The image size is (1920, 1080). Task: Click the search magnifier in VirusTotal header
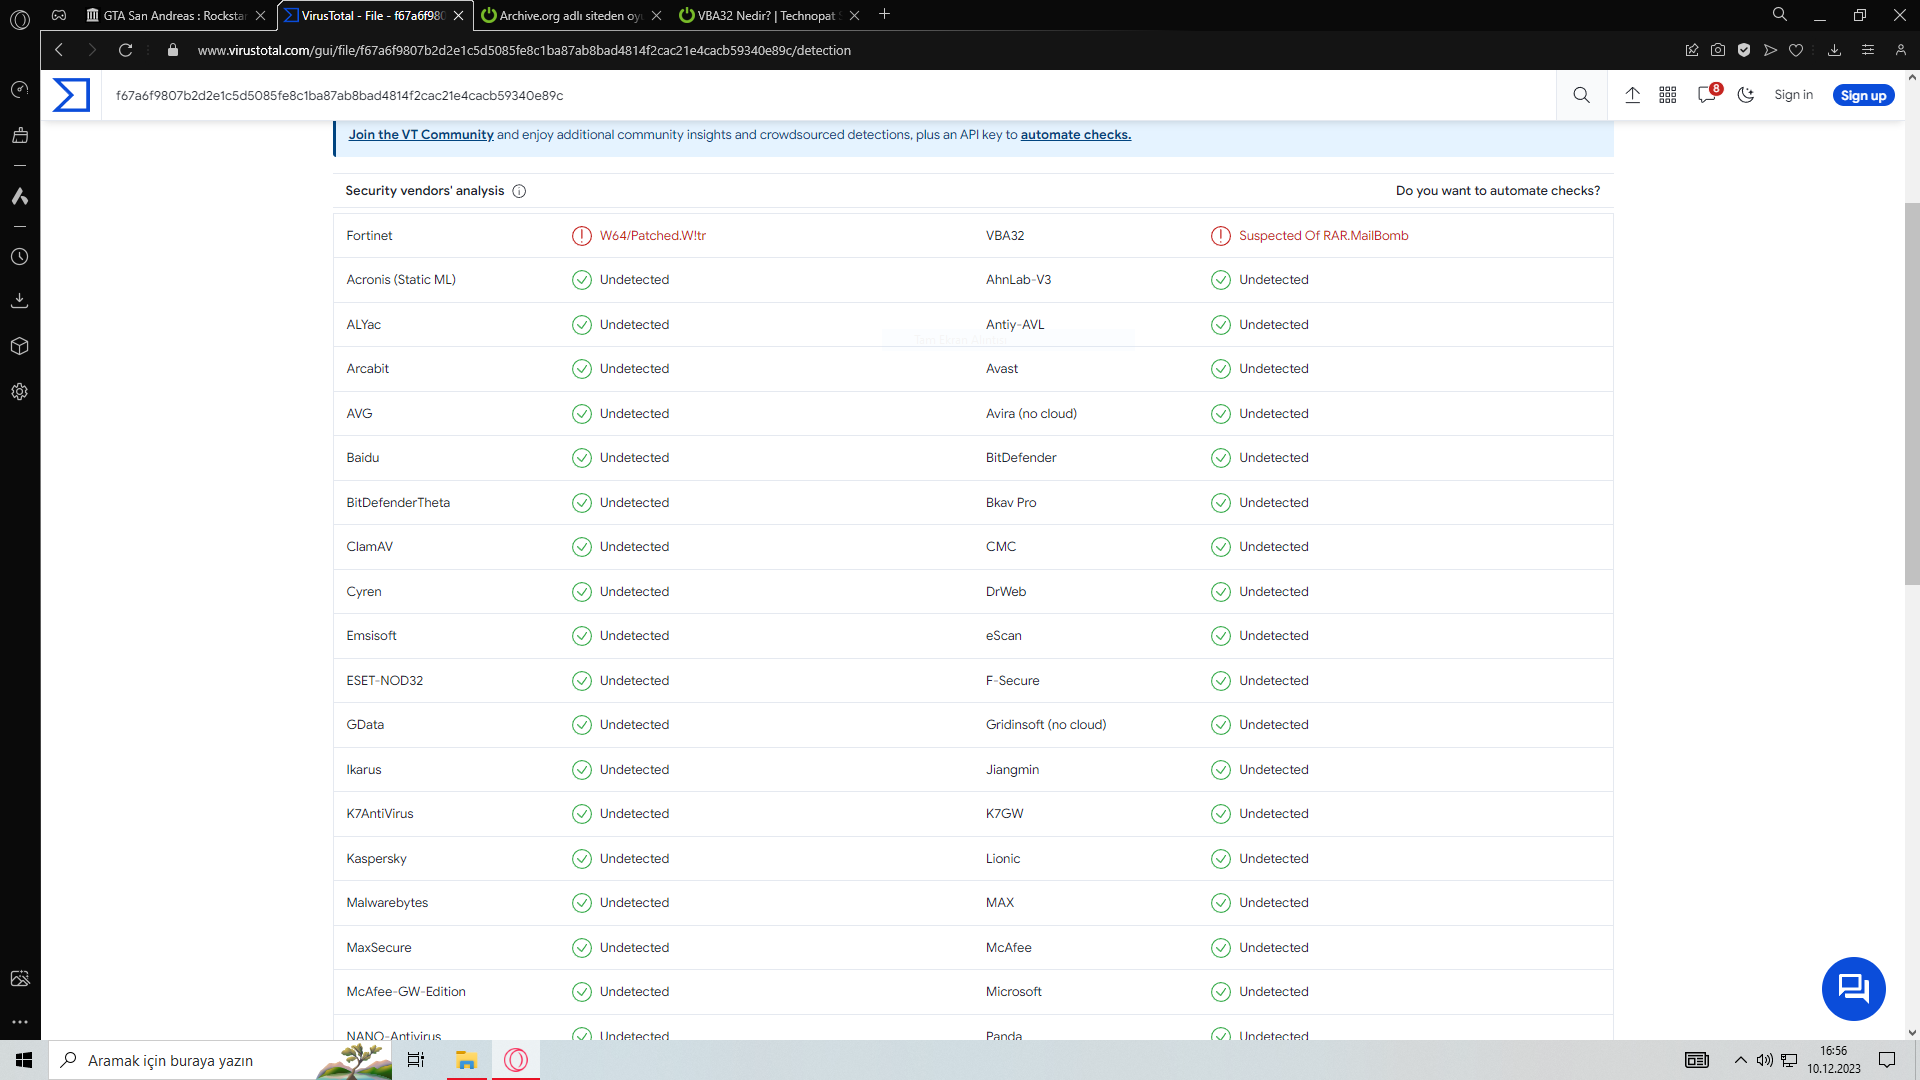click(x=1581, y=95)
